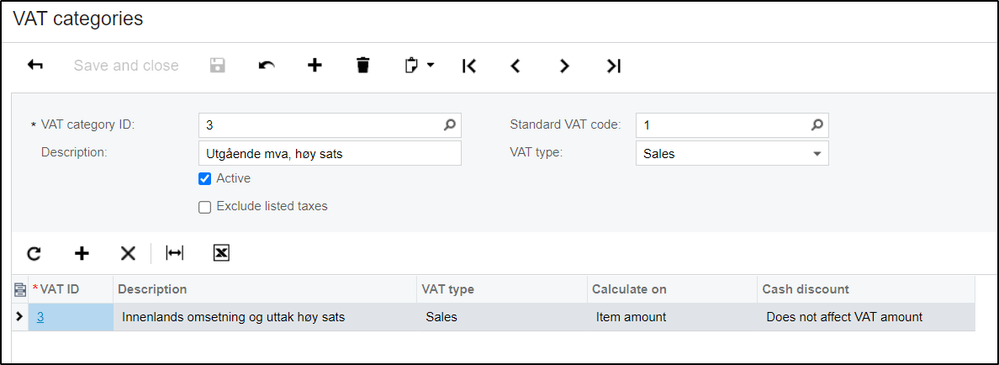999x365 pixels.
Task: Delete selected grid row with X icon
Action: [128, 254]
